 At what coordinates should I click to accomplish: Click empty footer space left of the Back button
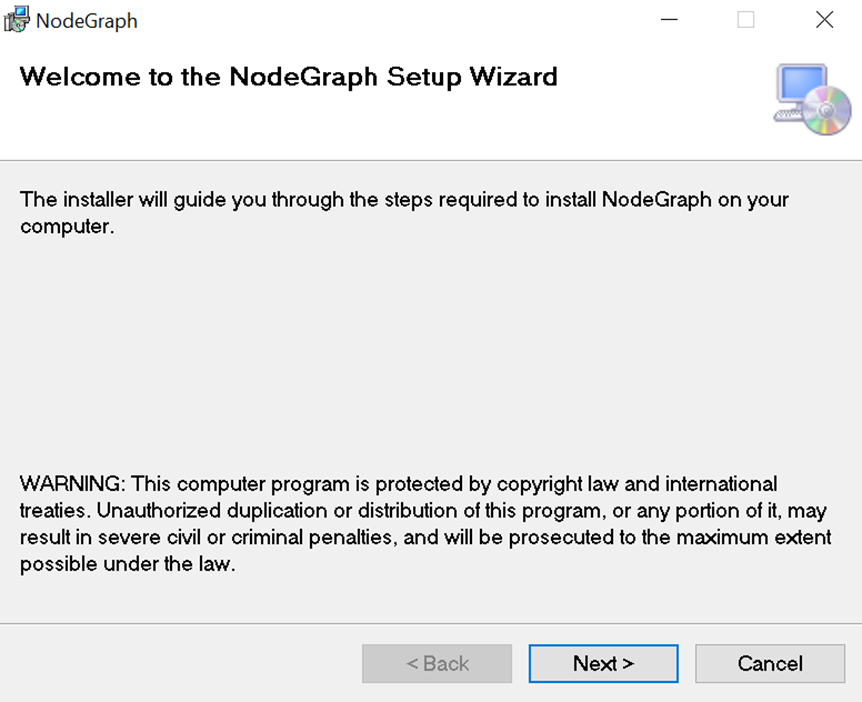click(180, 663)
